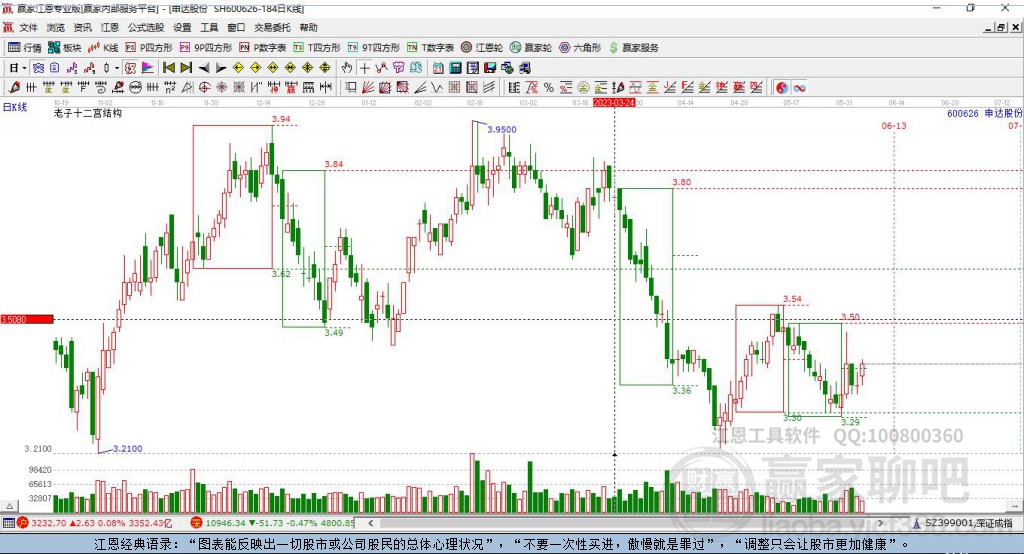Open the P四方形 tool
The height and width of the screenshot is (554, 1024).
click(148, 48)
